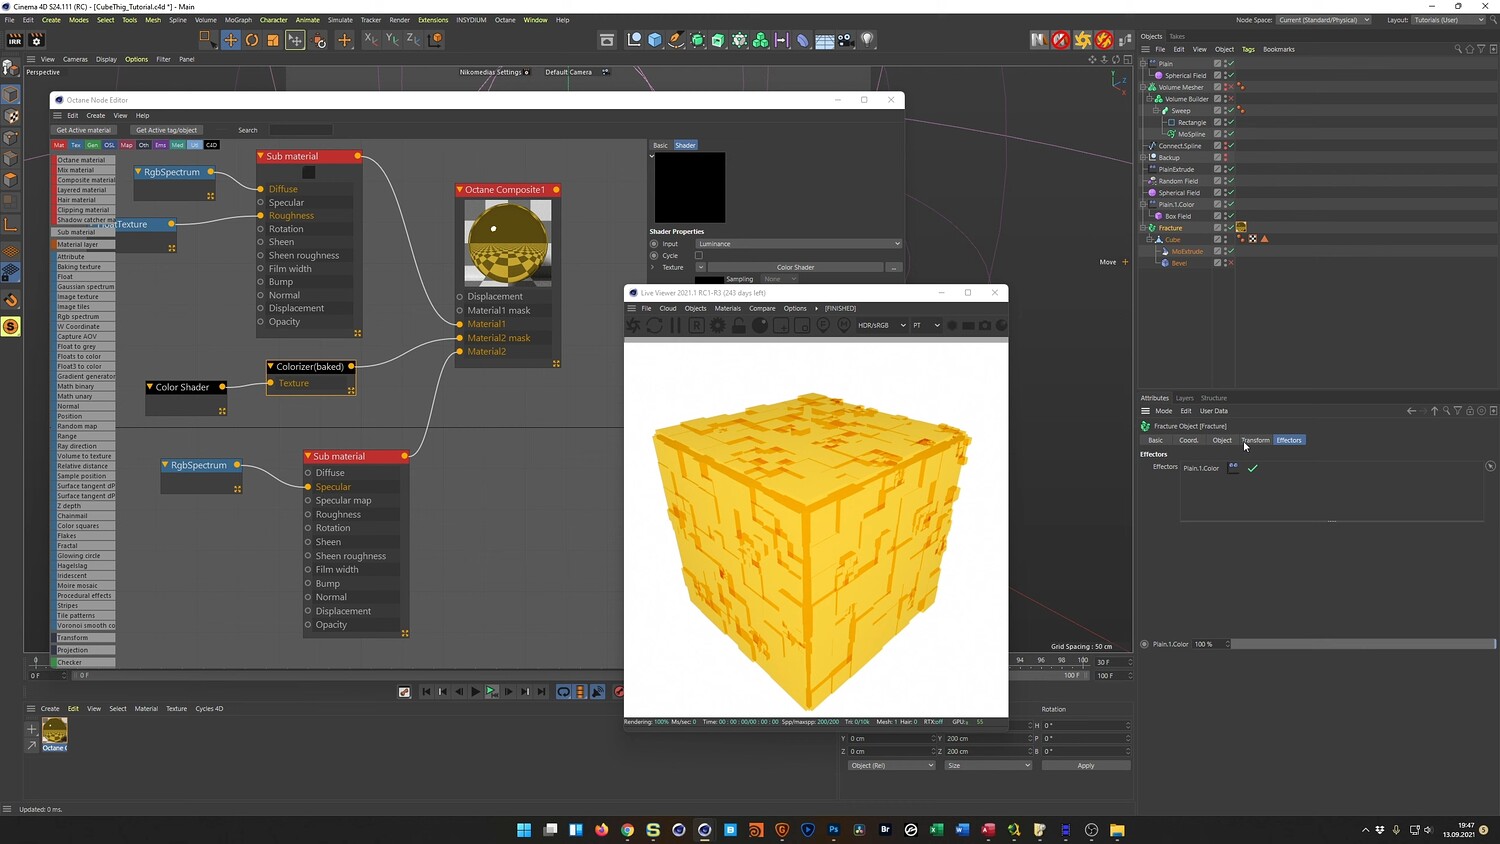Adjust the Plain.1.Color strength slider

click(x=1362, y=644)
